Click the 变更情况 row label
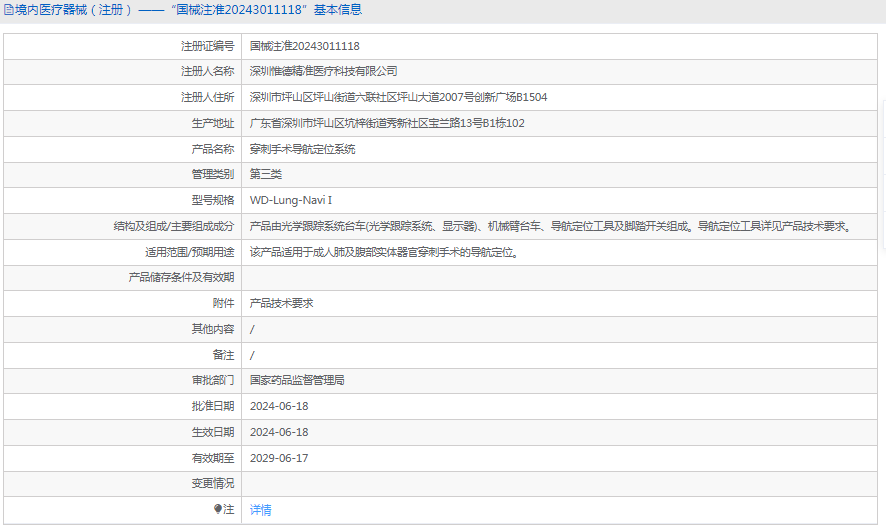Viewport: 886px width, 530px height. 212,484
